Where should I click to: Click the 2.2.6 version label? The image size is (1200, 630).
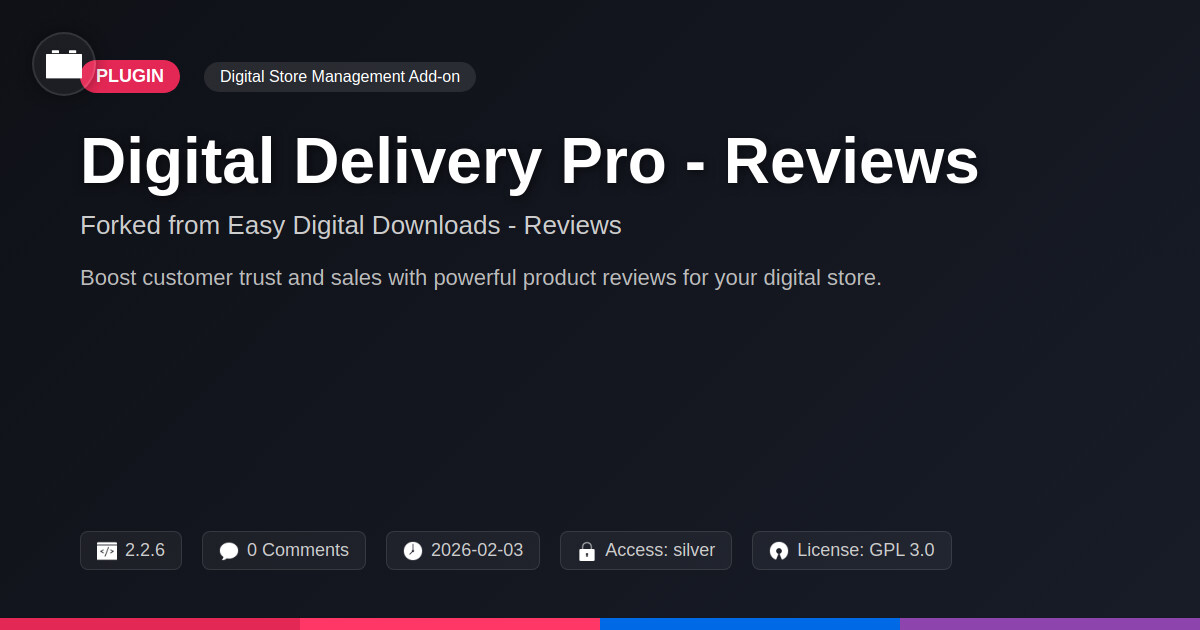[x=145, y=550]
